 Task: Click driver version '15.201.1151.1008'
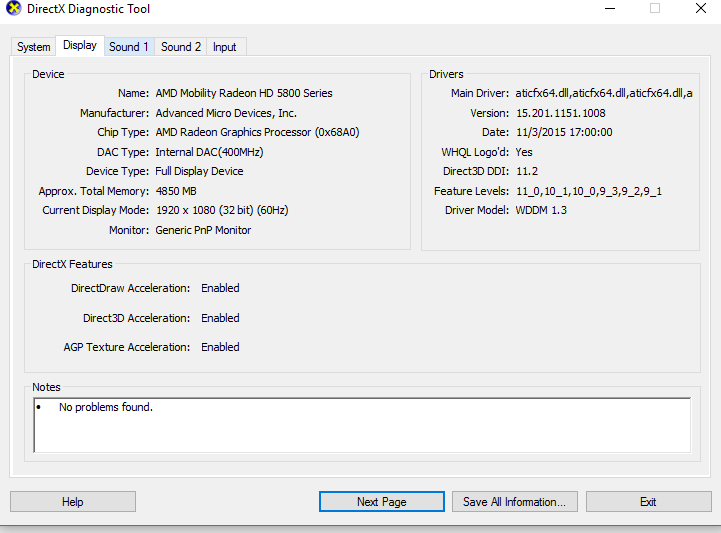pos(561,113)
